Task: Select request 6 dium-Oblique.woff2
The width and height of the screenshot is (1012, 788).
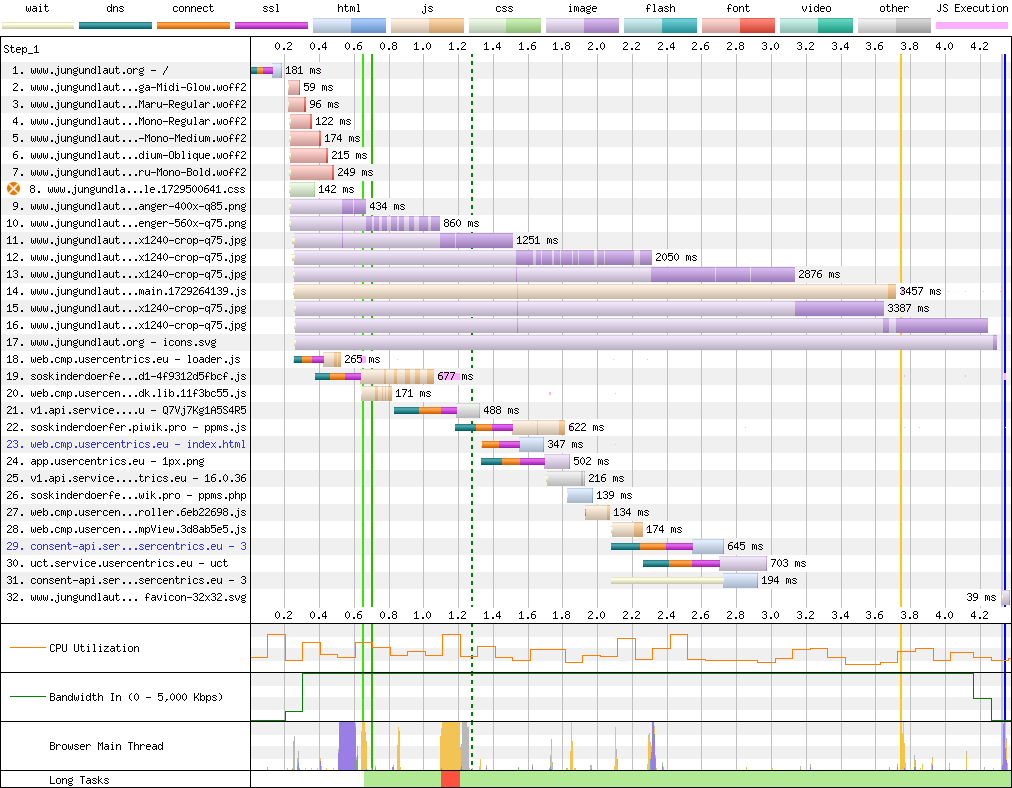Action: coord(129,155)
